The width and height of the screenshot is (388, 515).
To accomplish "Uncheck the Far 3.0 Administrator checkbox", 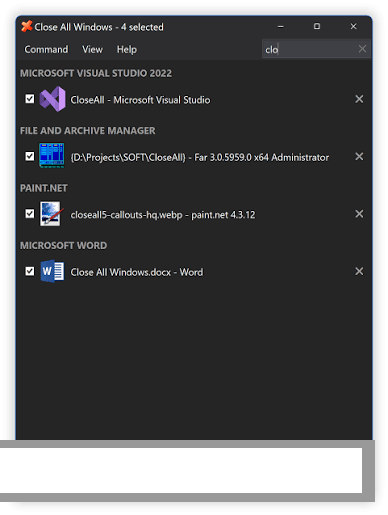I will [30, 156].
